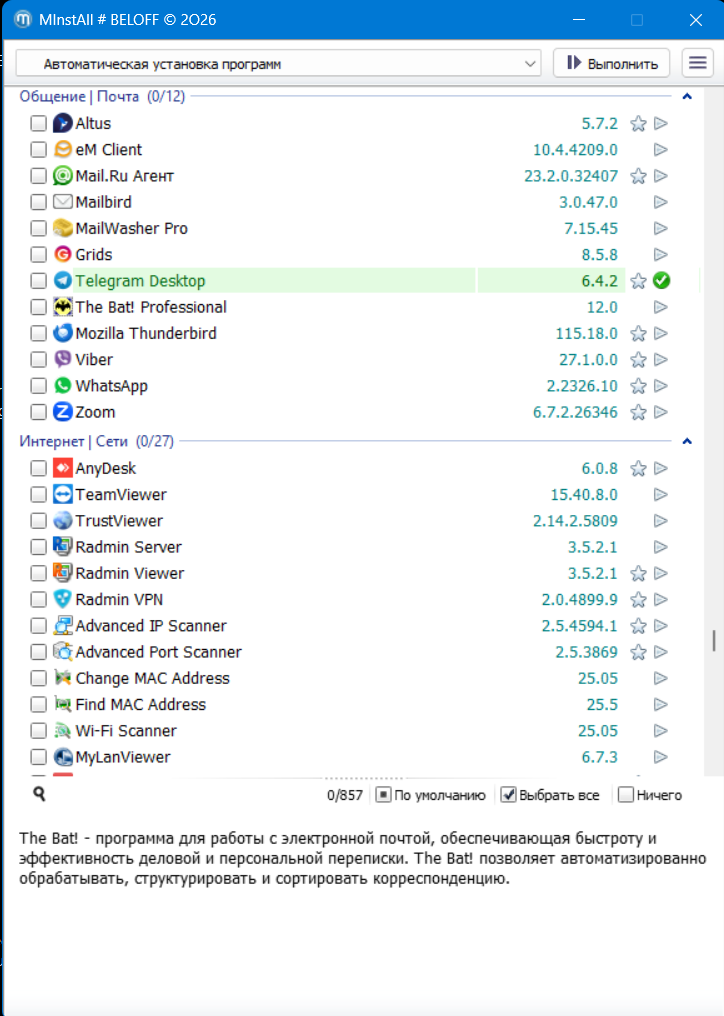The height and width of the screenshot is (1016, 724).
Task: Click the Выполнить button
Action: click(611, 63)
